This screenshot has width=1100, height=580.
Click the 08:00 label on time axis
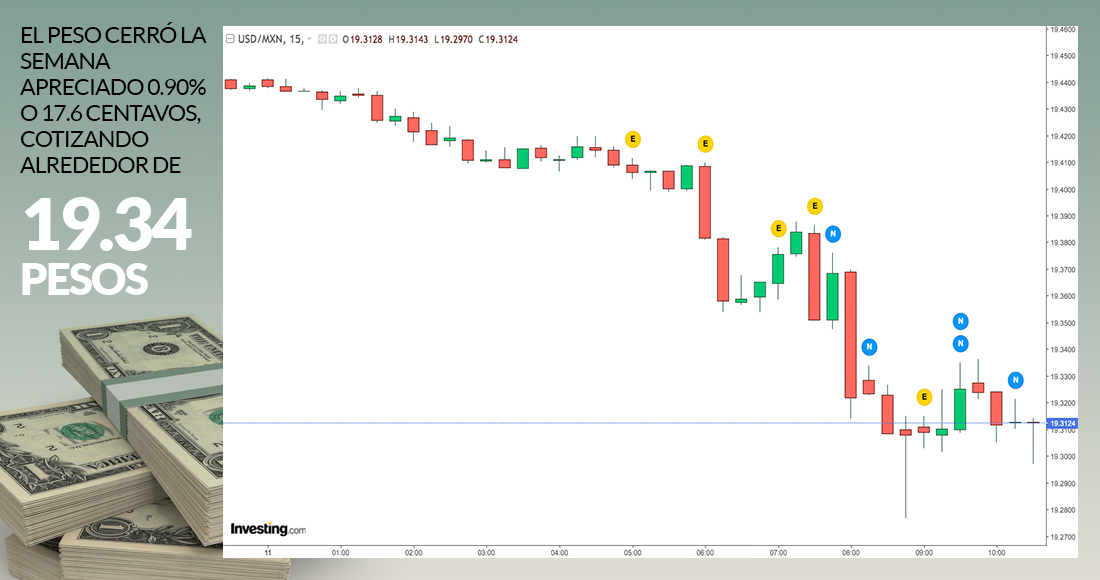pyautogui.click(x=851, y=551)
